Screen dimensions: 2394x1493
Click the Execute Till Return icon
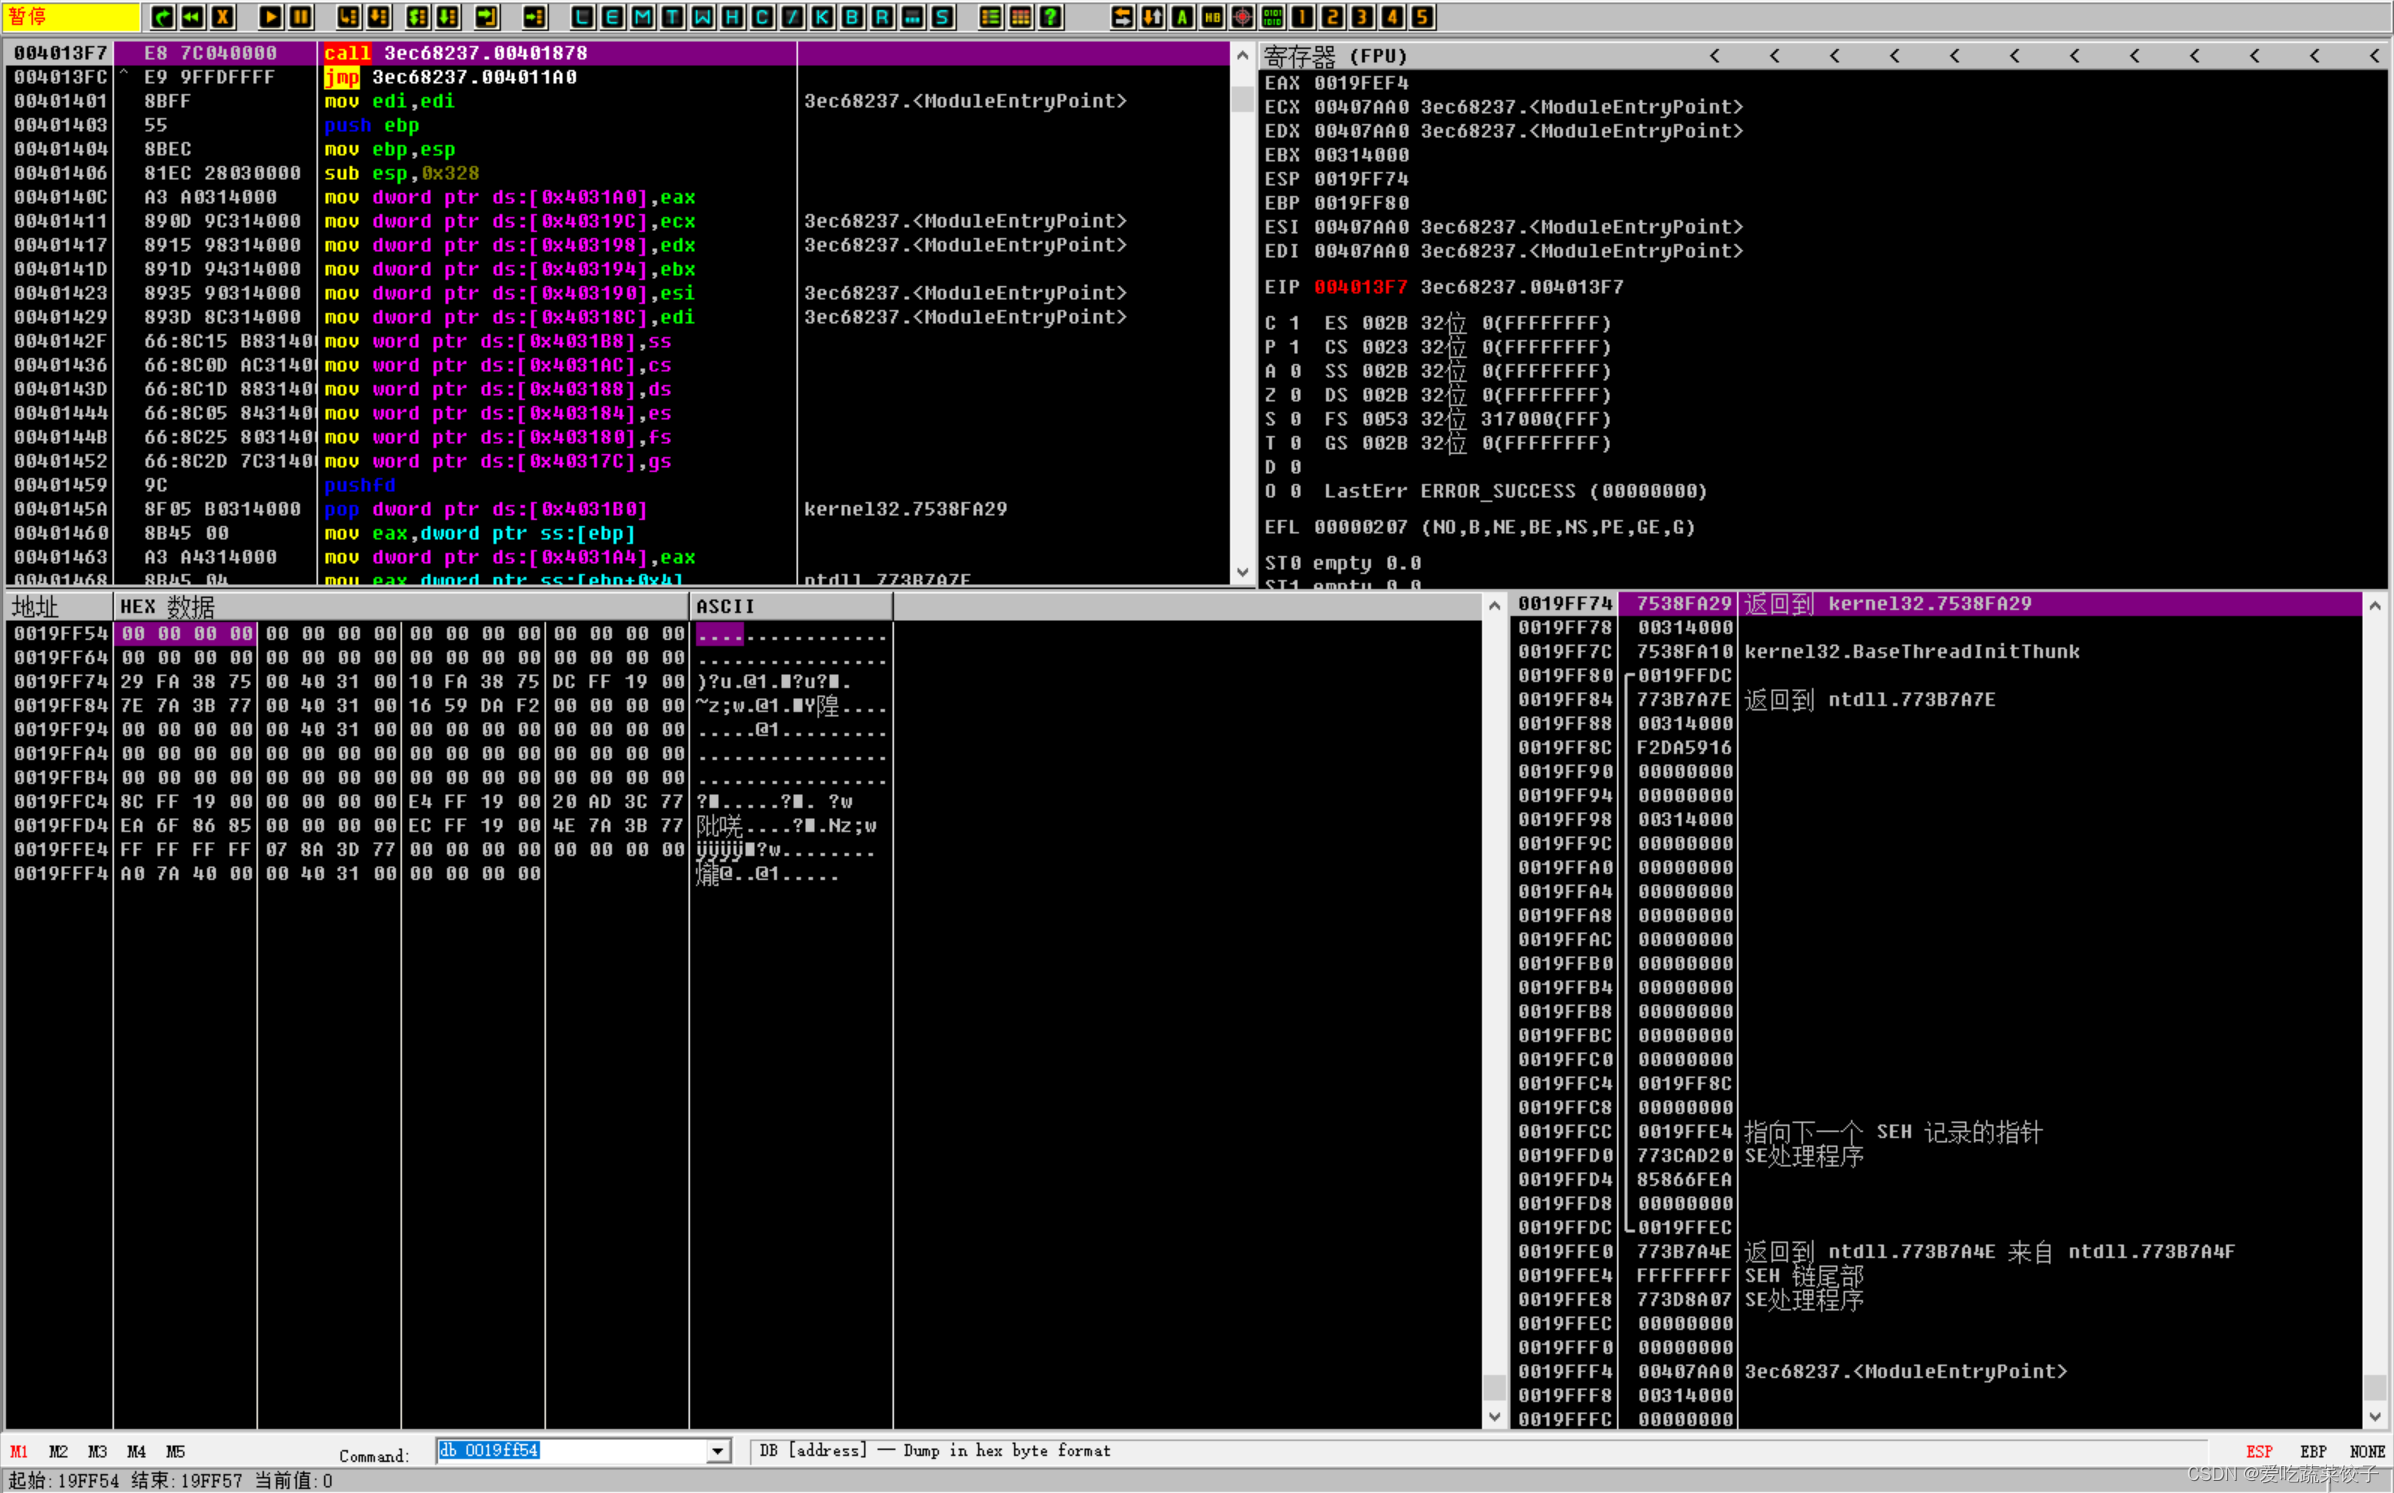point(487,16)
